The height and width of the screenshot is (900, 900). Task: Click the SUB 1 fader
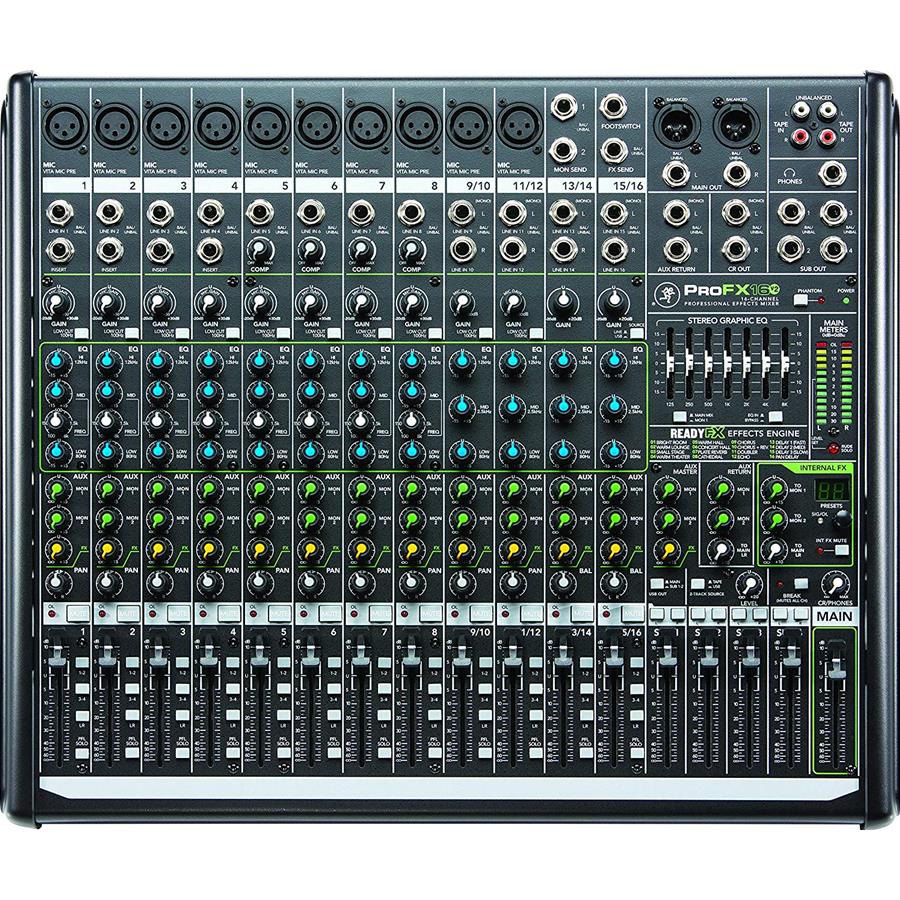pos(666,656)
